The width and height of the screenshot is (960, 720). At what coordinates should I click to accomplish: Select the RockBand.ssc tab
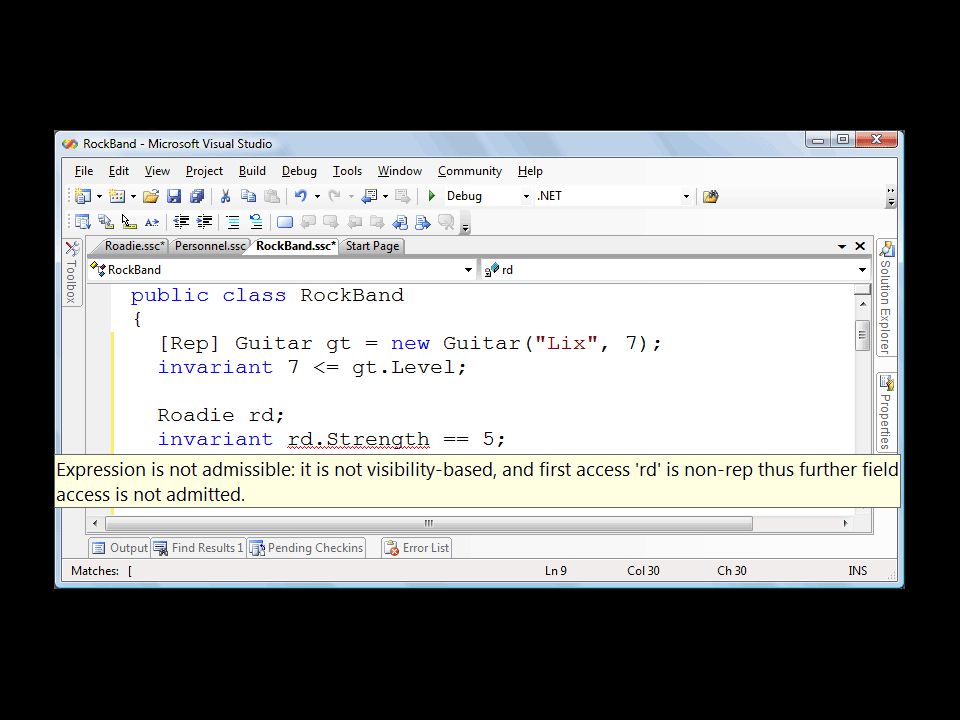coord(296,246)
